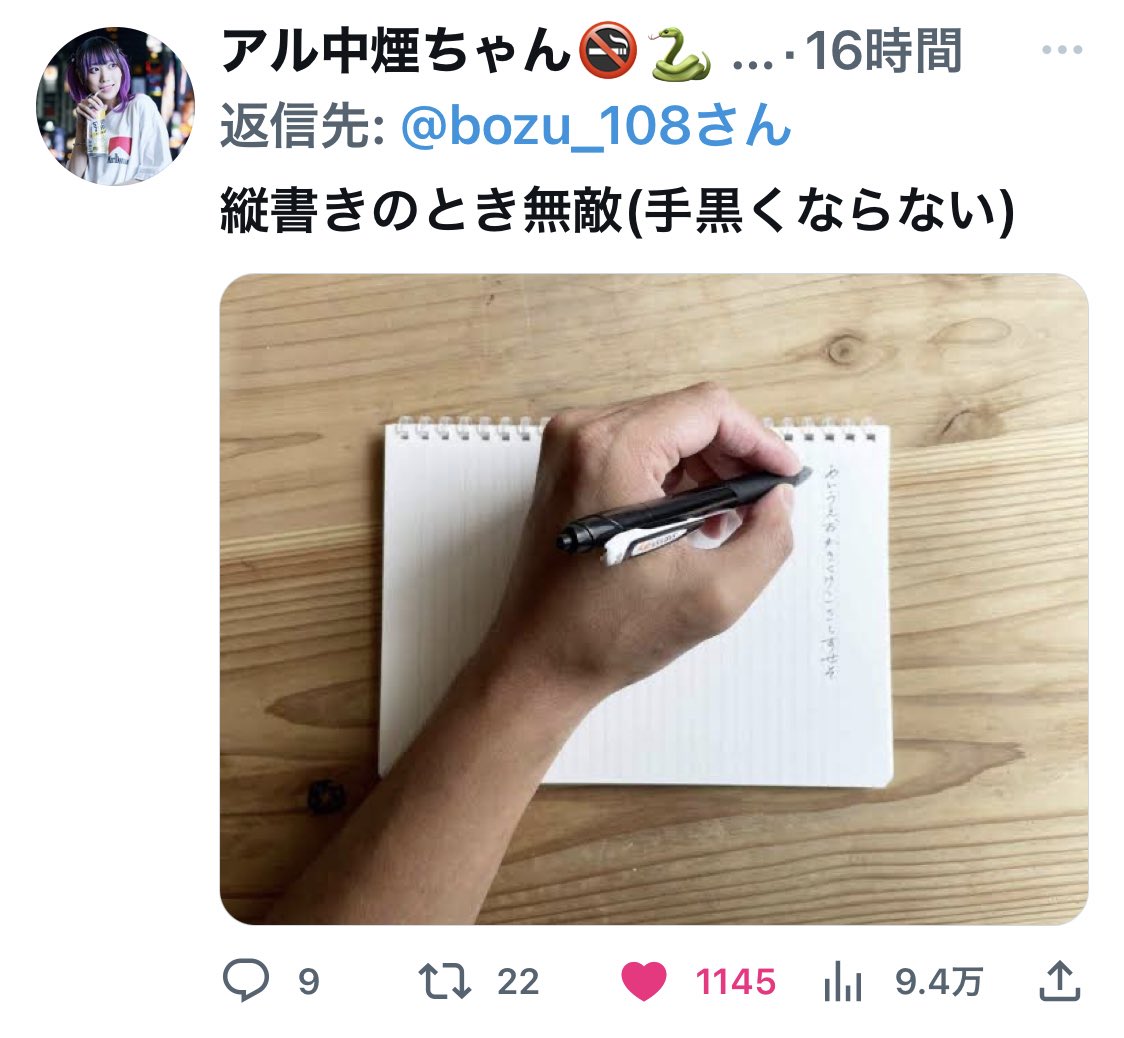Click tweet text 縦書きのとき無敵
This screenshot has height=1038, width=1124.
421,211
